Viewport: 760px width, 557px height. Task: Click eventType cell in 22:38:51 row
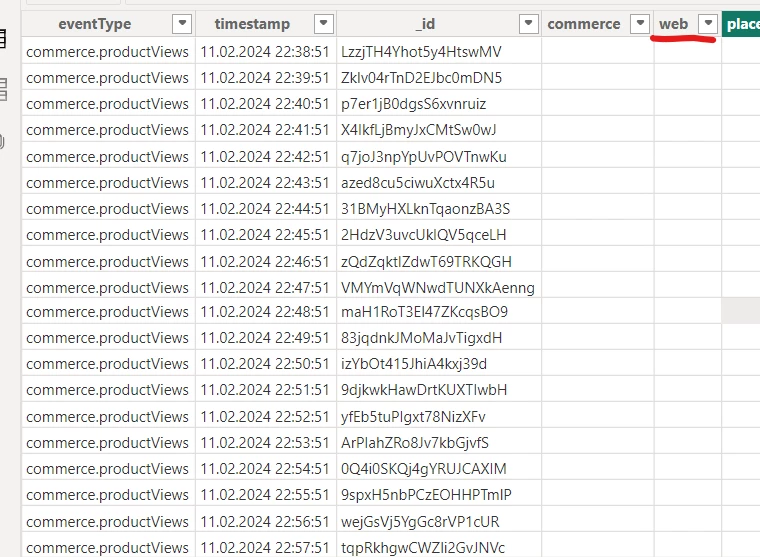(x=108, y=52)
